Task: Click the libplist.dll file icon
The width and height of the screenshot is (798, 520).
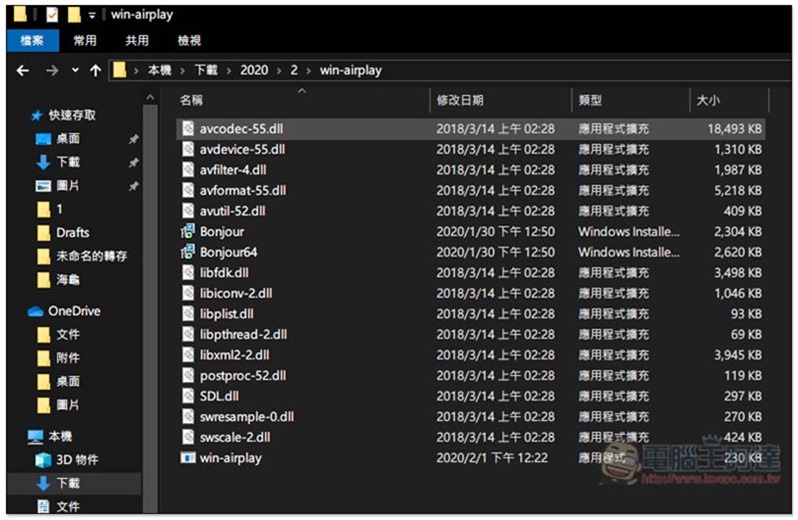Action: pyautogui.click(x=188, y=314)
